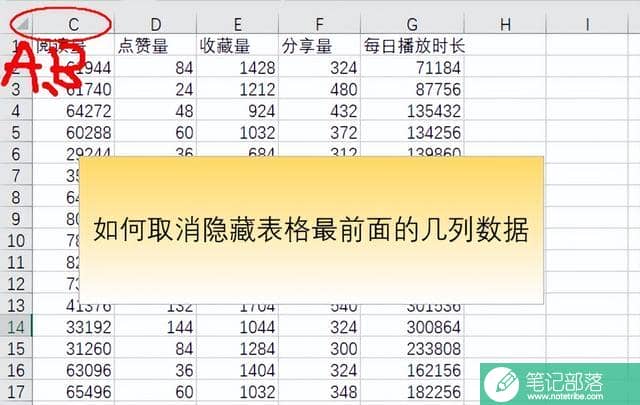Click the 分享量 header cell

320,46
